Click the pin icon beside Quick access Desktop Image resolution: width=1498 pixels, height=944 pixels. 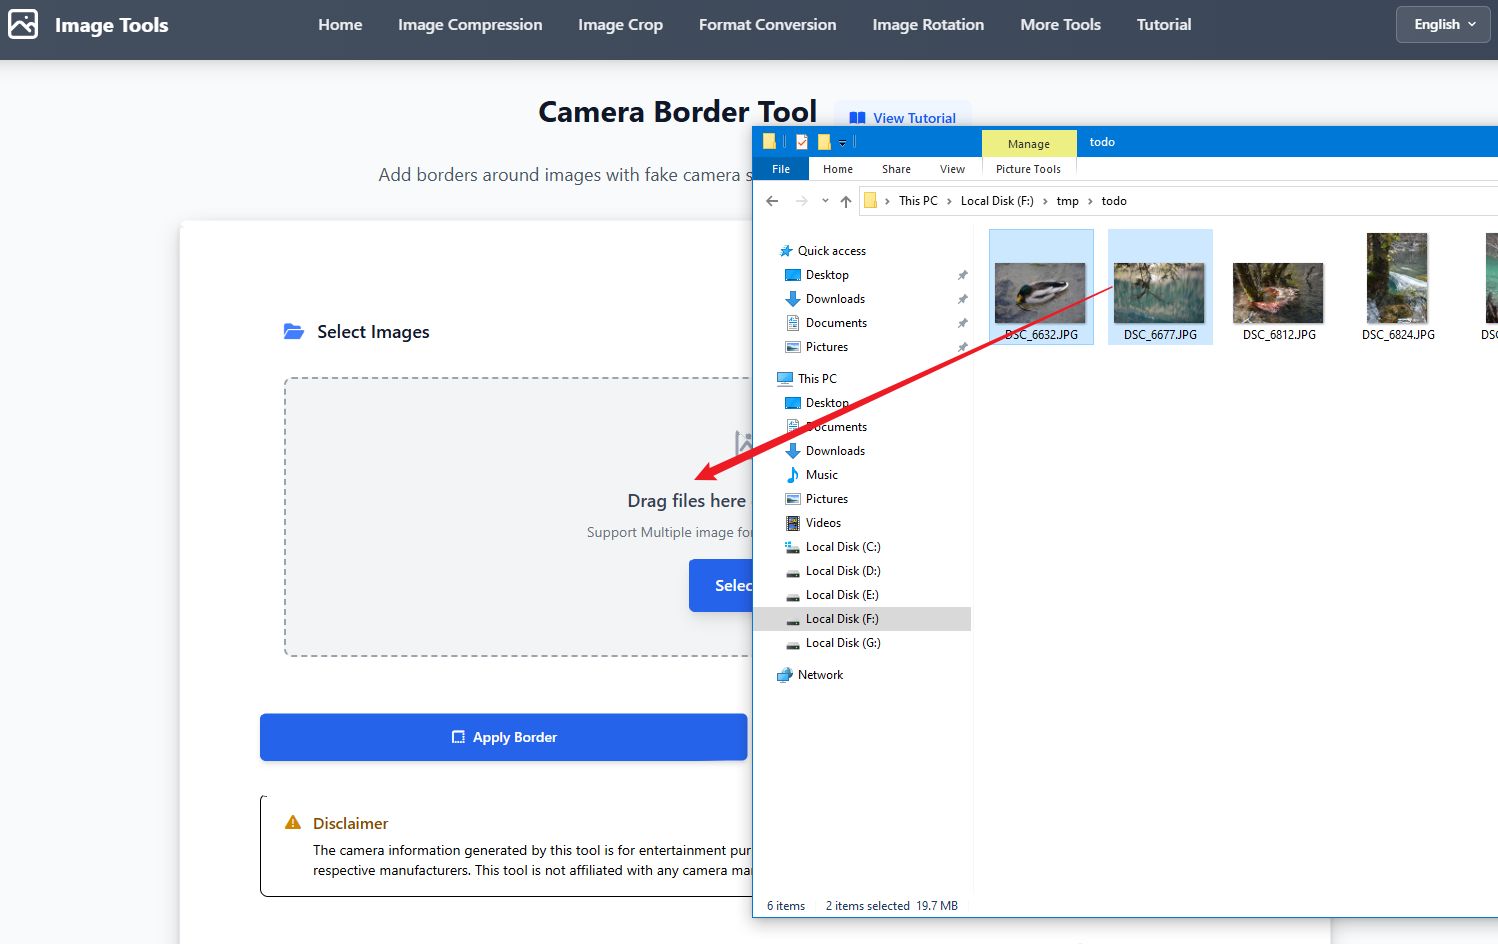pos(962,275)
